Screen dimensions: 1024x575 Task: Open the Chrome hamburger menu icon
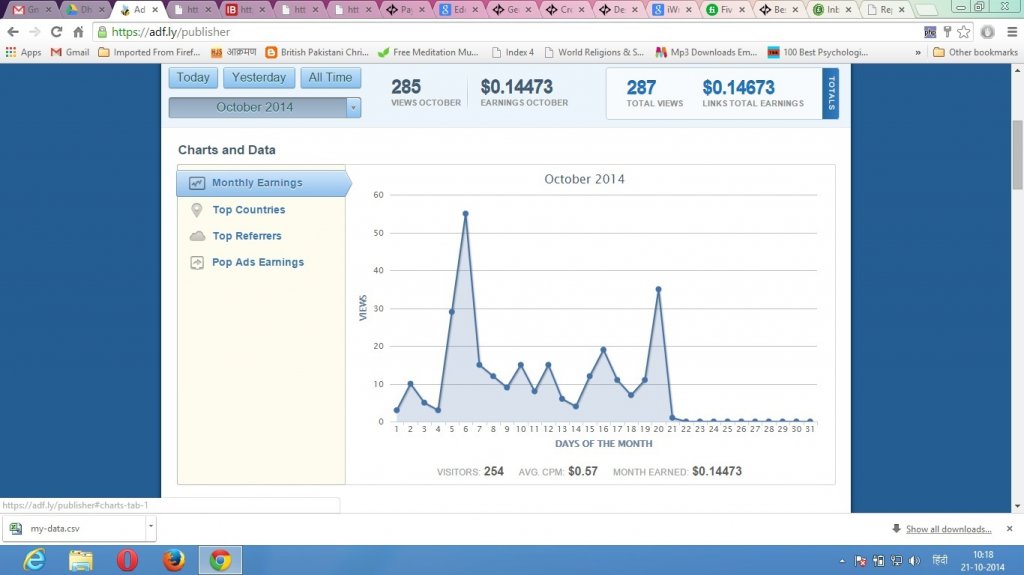coord(1011,32)
